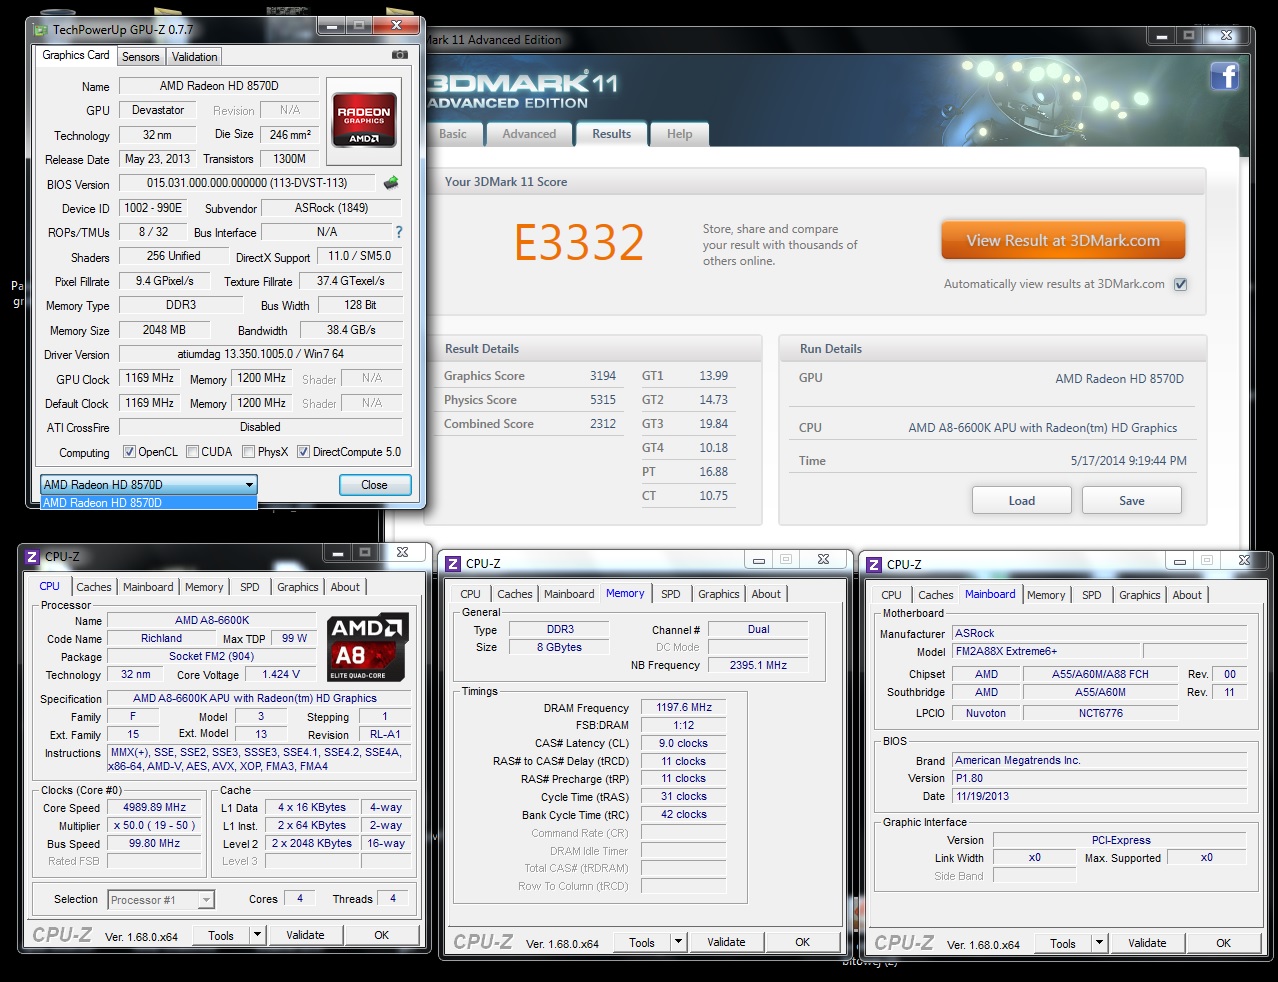The height and width of the screenshot is (982, 1278).
Task: Click the CPU-Z icon in the Memory window title bar
Action: click(453, 564)
